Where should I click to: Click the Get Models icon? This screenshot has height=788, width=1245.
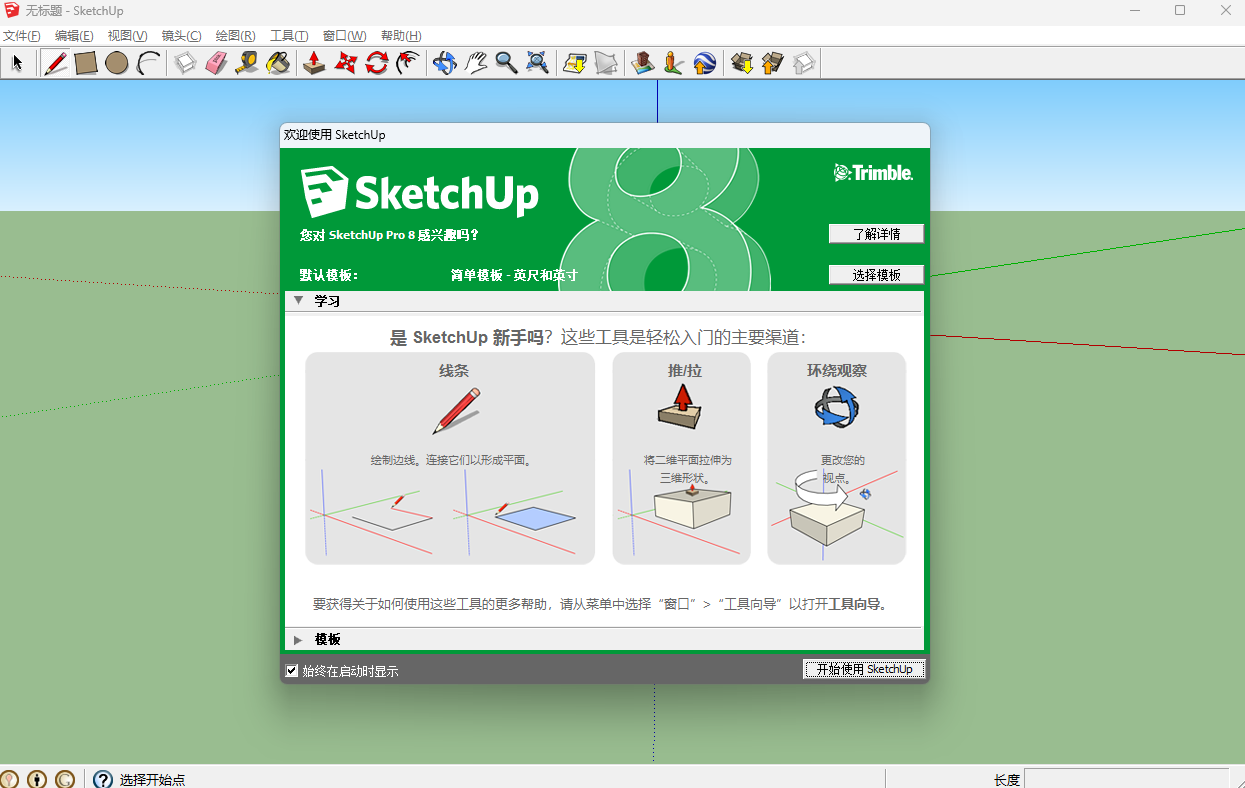[741, 63]
